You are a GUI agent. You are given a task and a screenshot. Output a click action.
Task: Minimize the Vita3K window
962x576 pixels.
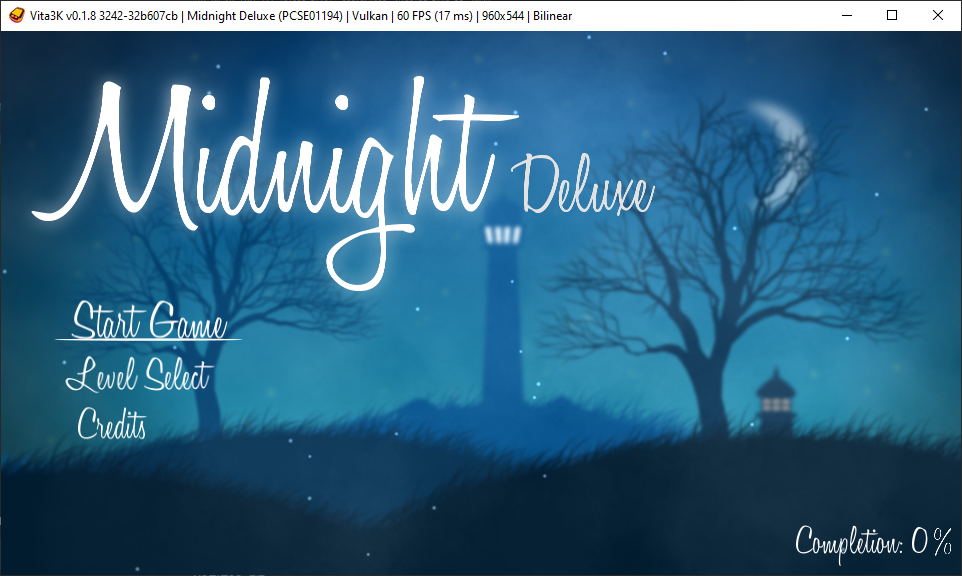[x=847, y=15]
